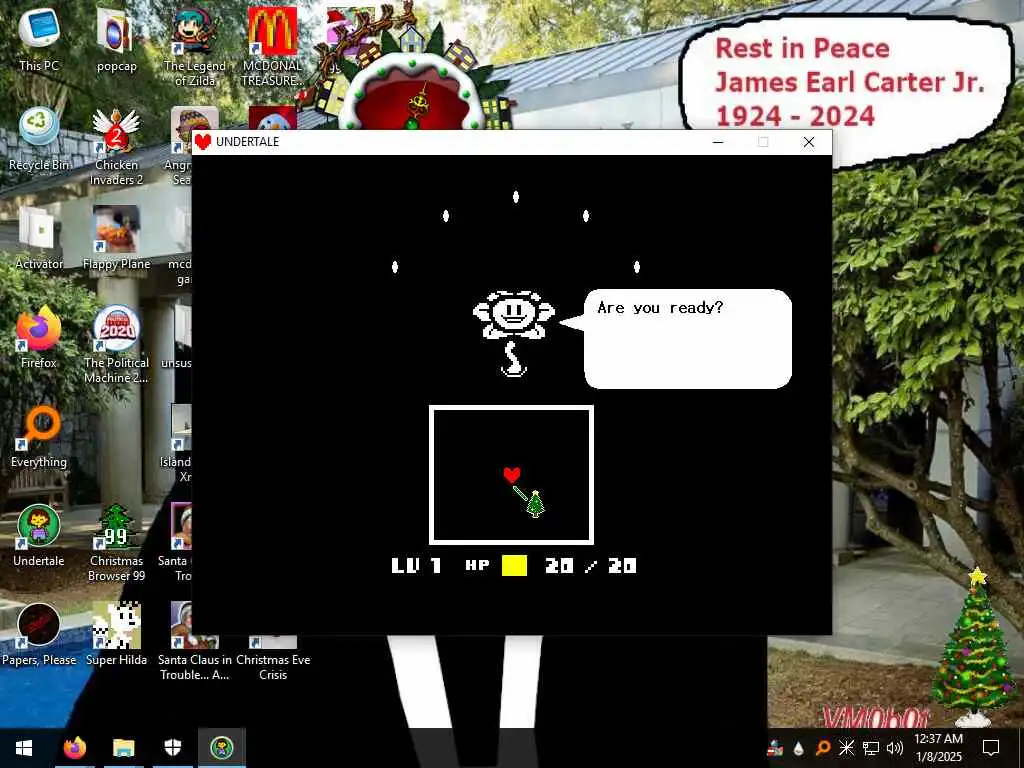This screenshot has width=1024, height=768.
Task: Minimize the UNDERTALE window
Action: click(718, 142)
